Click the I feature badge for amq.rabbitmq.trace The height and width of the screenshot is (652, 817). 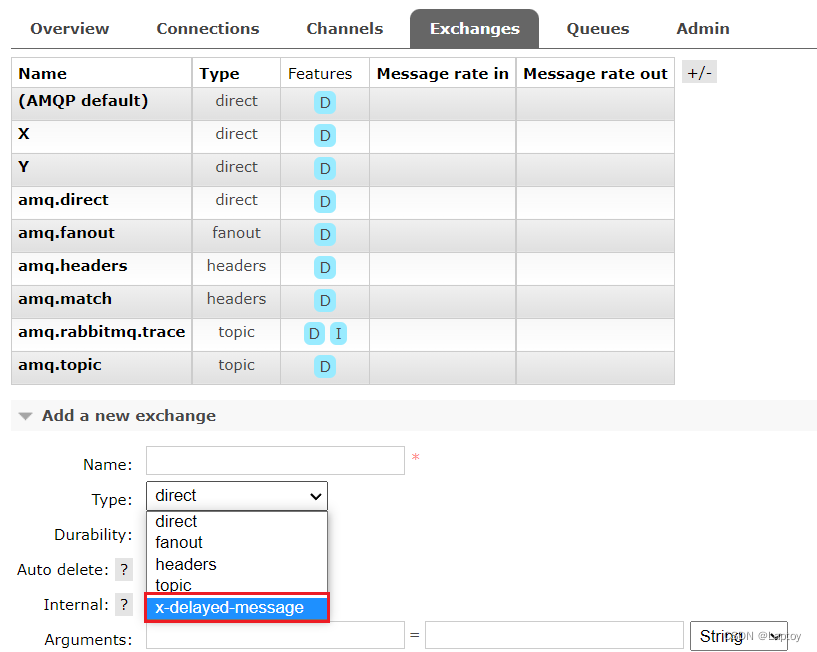339,334
